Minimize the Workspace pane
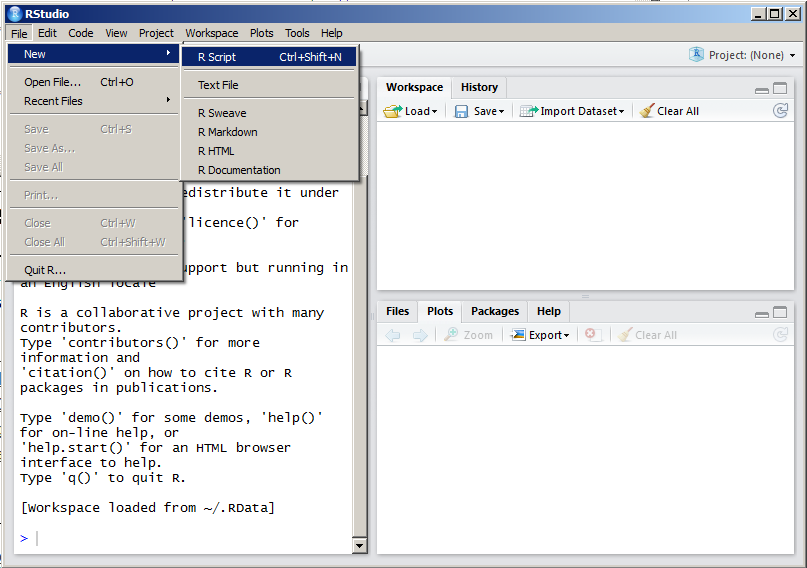Viewport: 807px width, 568px height. tap(762, 90)
